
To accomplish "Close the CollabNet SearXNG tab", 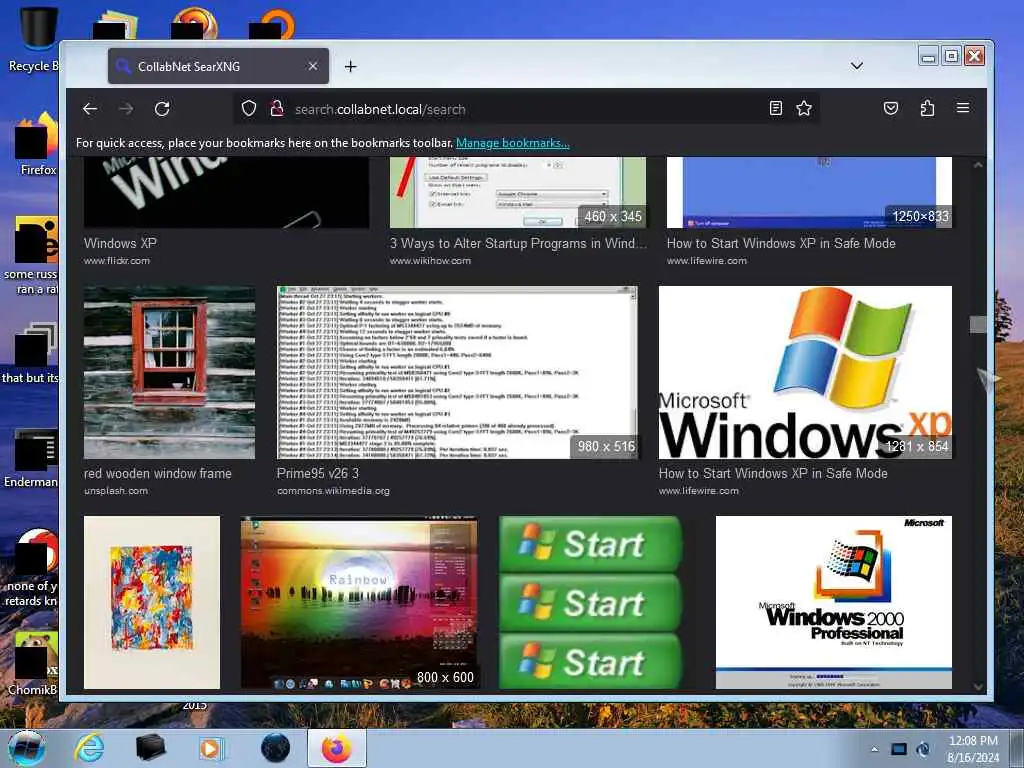I will (313, 66).
